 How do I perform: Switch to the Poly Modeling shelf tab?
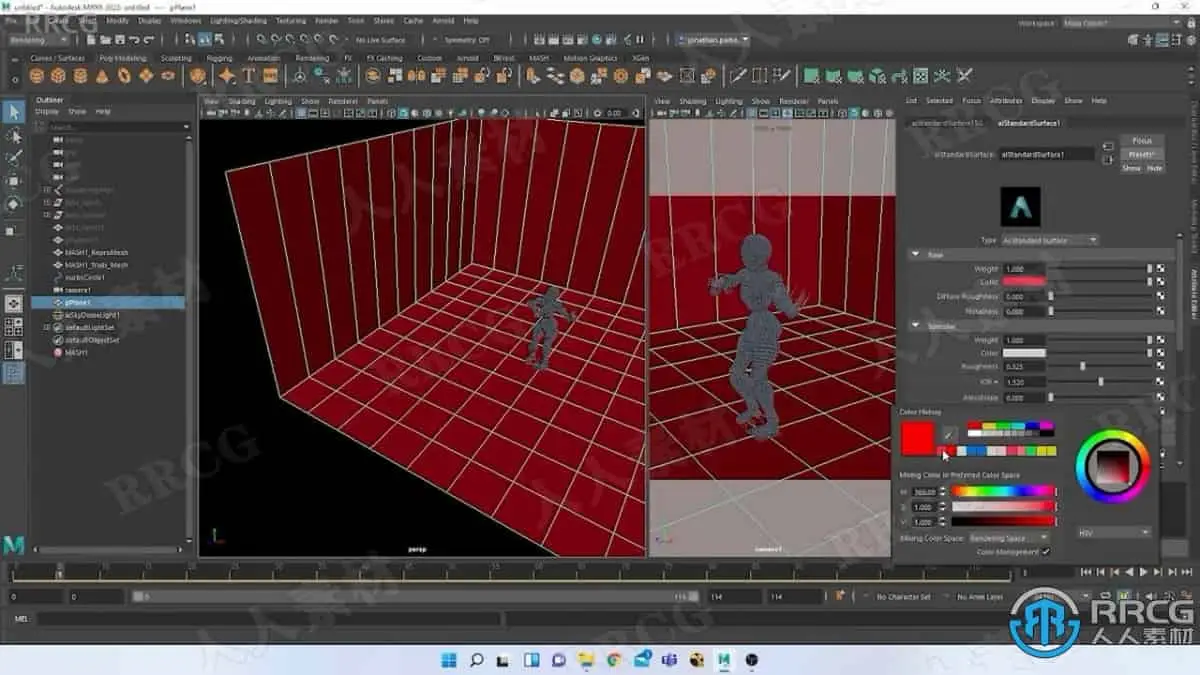[x=122, y=58]
